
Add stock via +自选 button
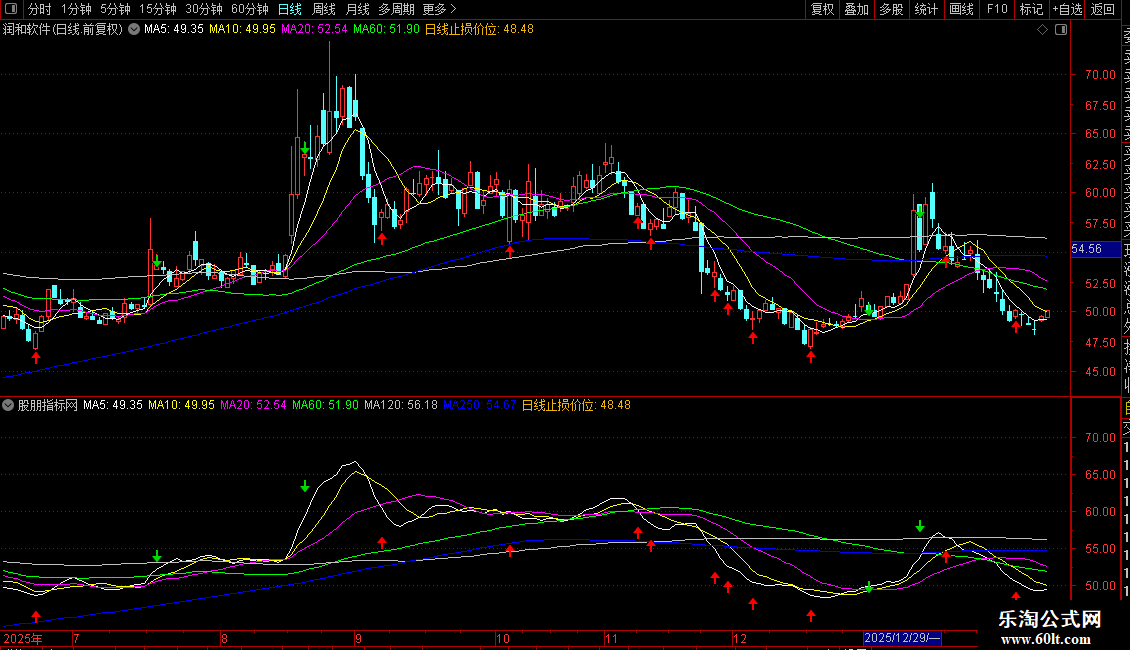(x=1066, y=9)
